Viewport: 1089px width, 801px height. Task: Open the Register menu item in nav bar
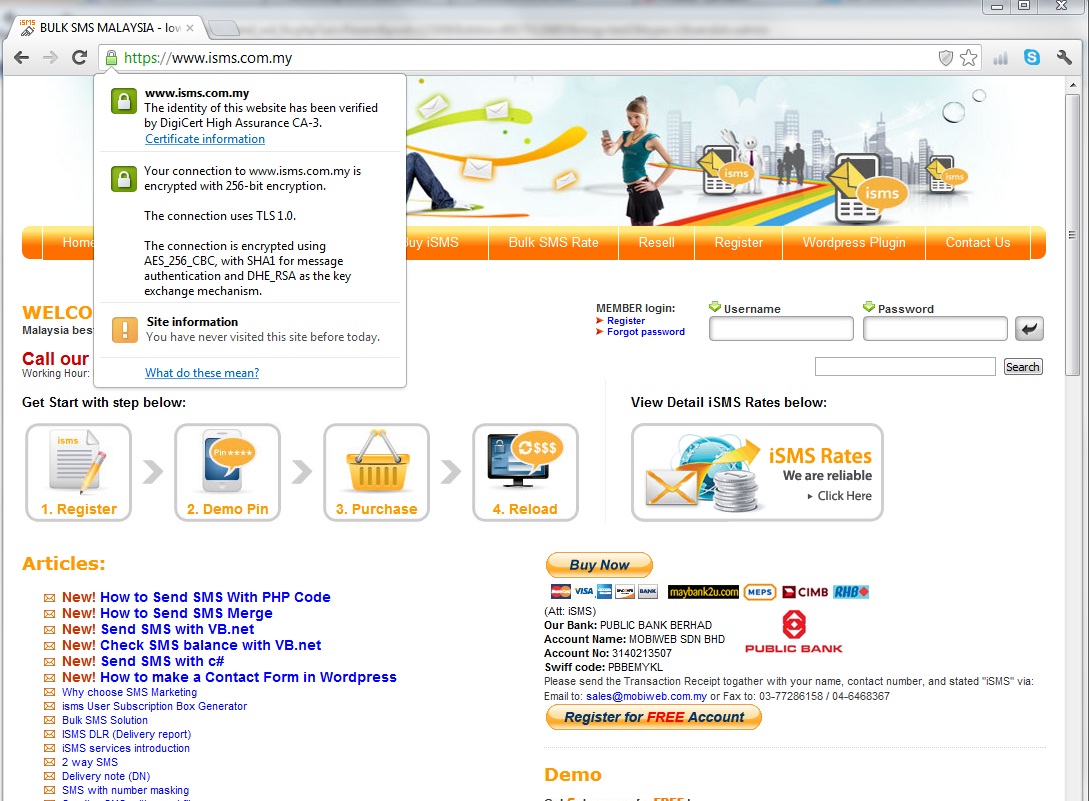(x=739, y=242)
